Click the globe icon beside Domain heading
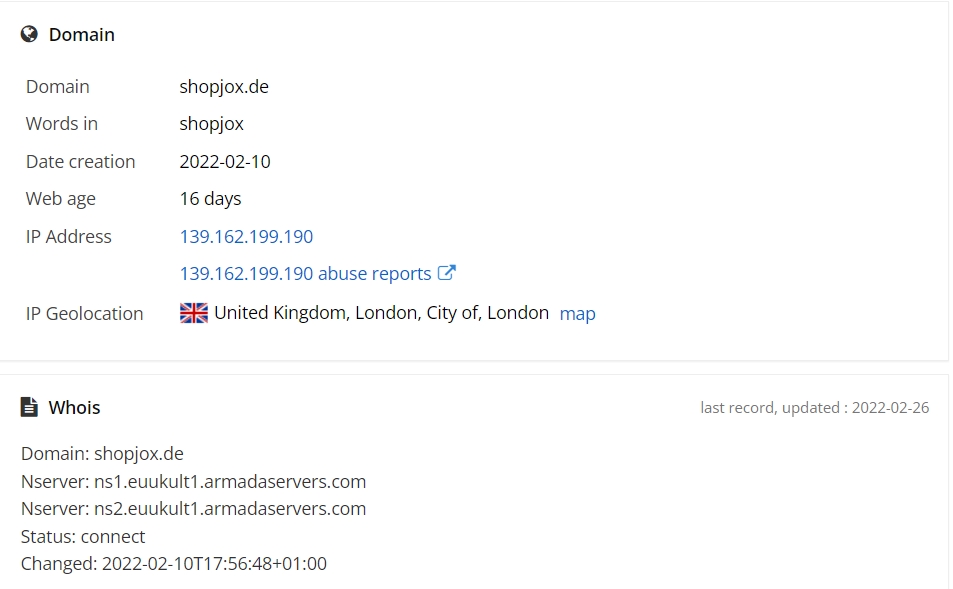 [29, 34]
